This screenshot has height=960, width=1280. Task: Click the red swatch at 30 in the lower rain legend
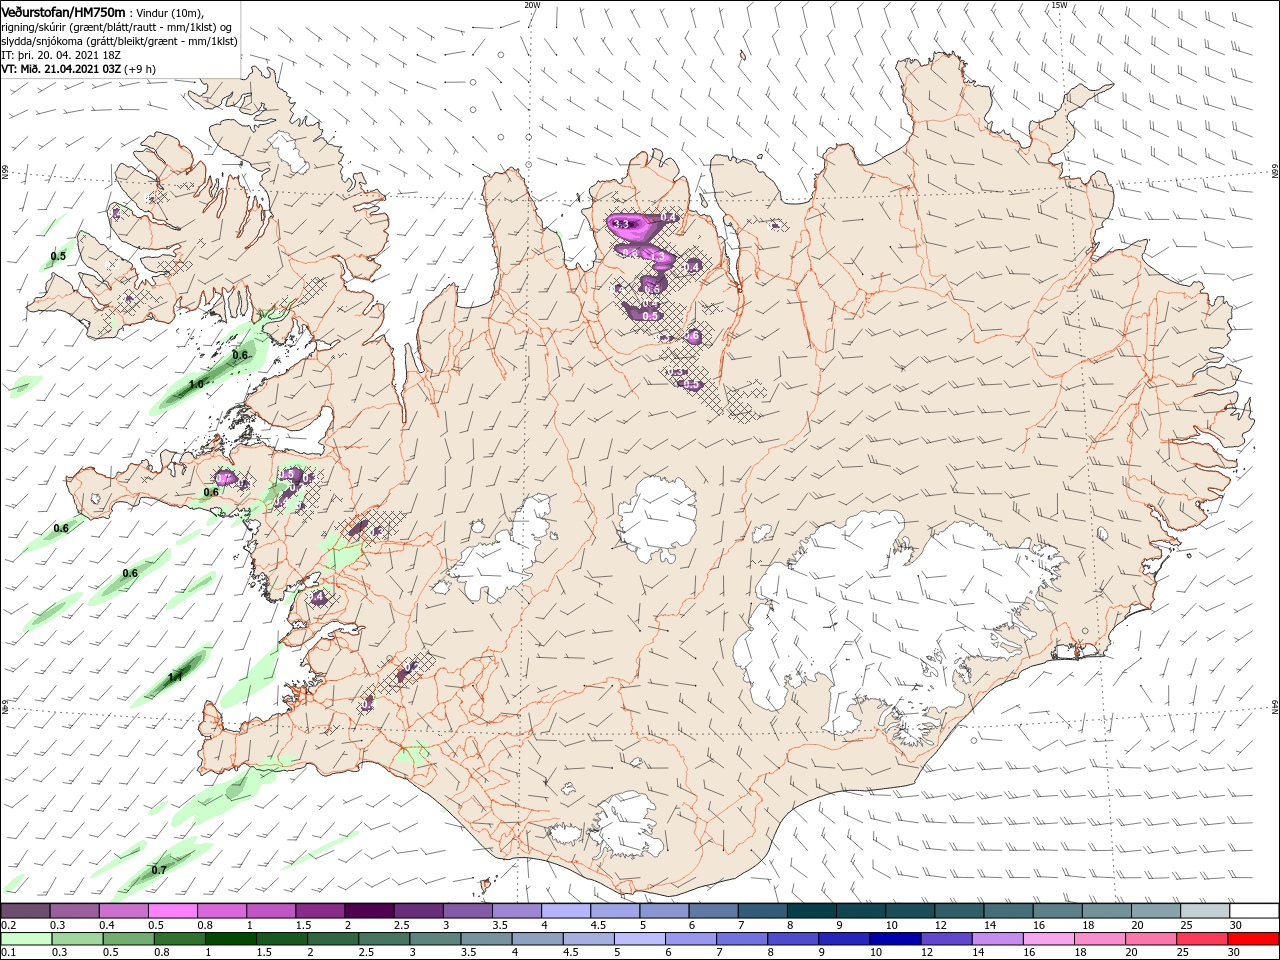[x=1254, y=940]
